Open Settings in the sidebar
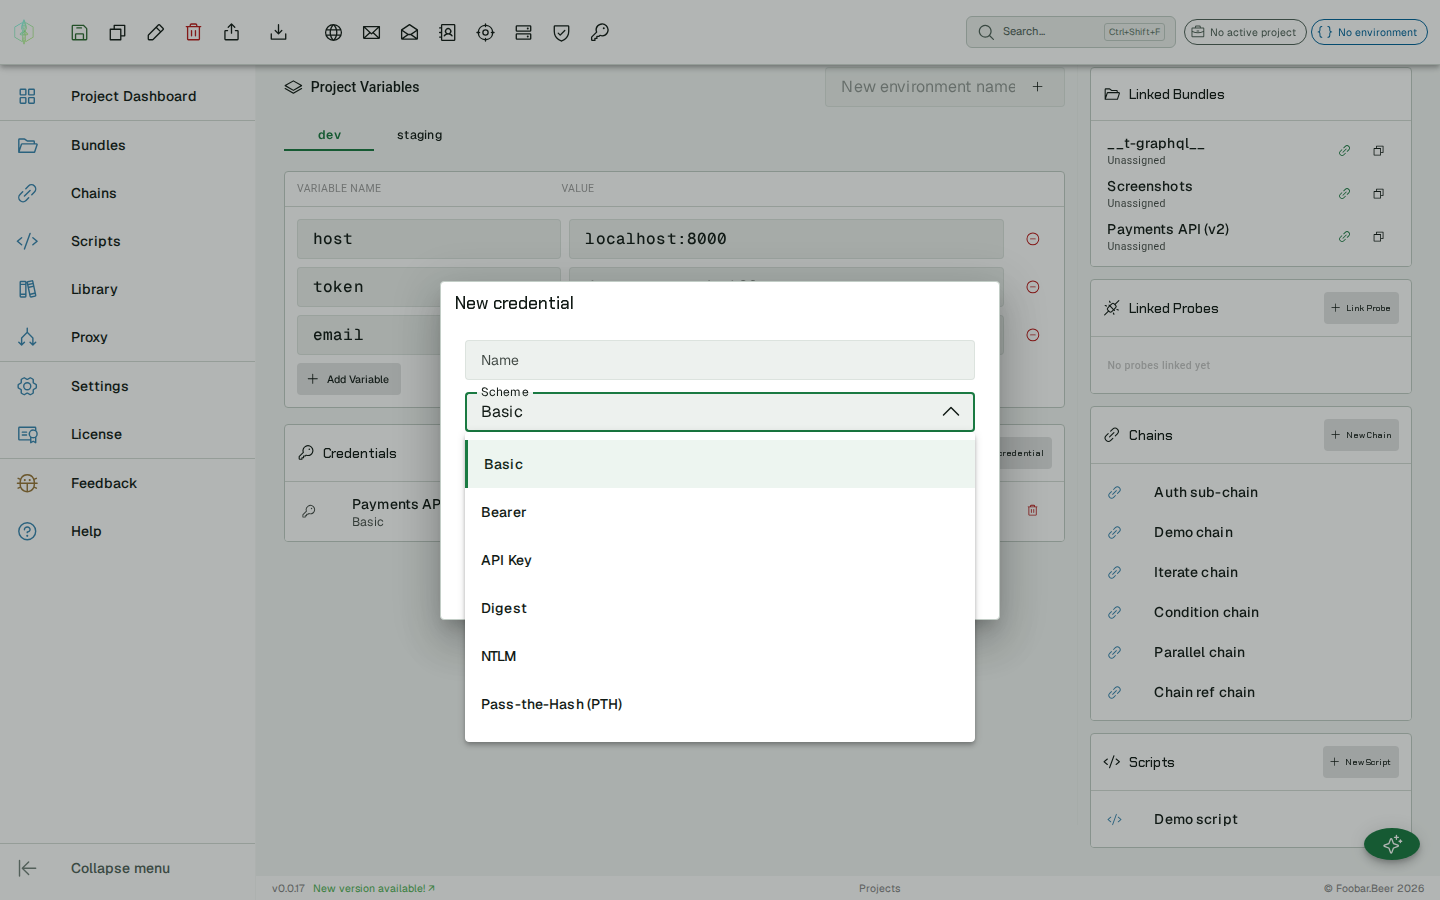The image size is (1440, 900). coord(127,386)
